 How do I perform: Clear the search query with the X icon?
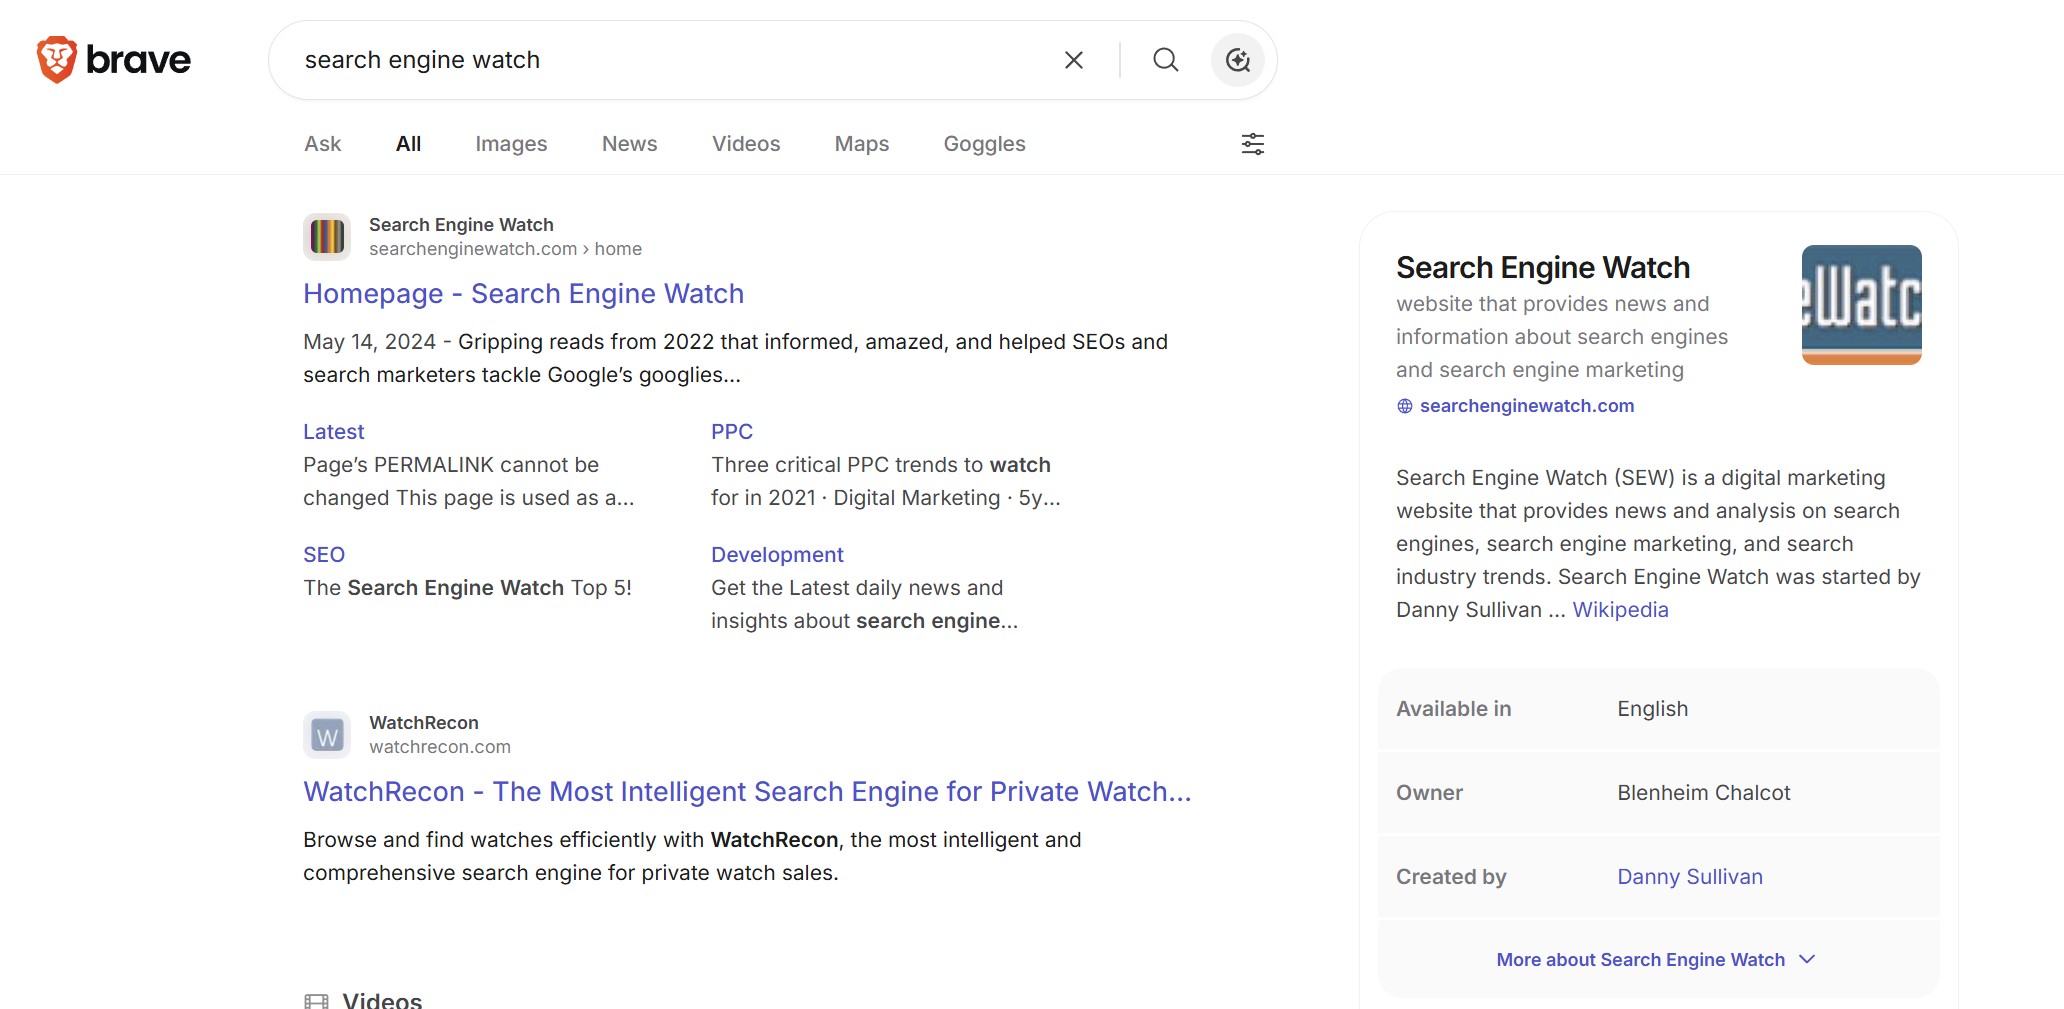pyautogui.click(x=1074, y=60)
